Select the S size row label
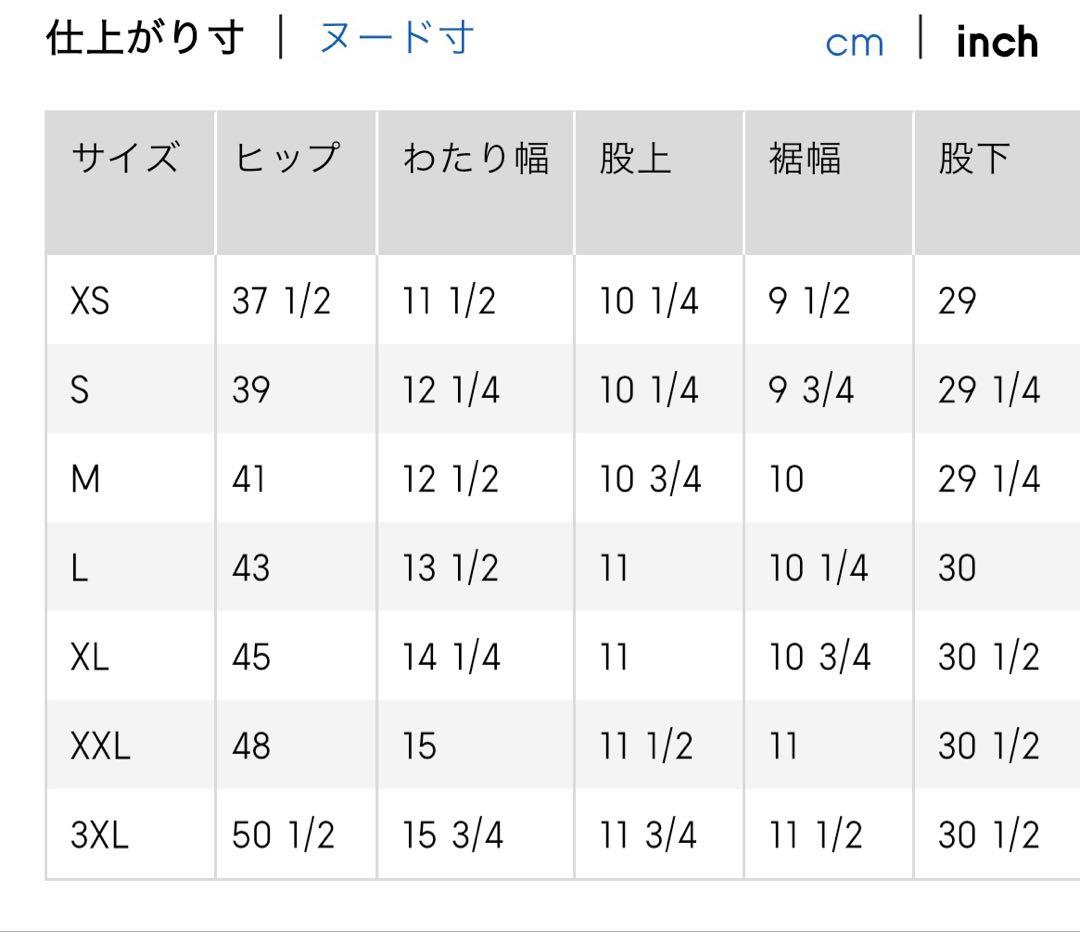 80,390
